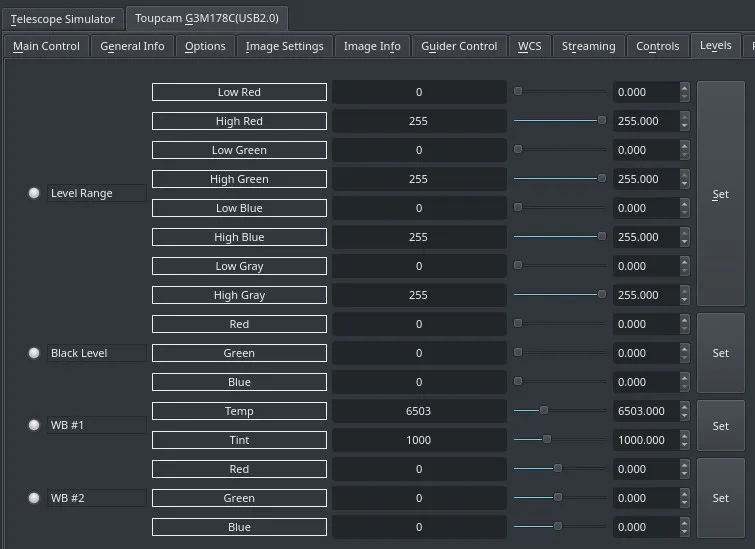The image size is (755, 549).
Task: Increase Low Blue value with spinner up arrow
Action: [684, 203]
